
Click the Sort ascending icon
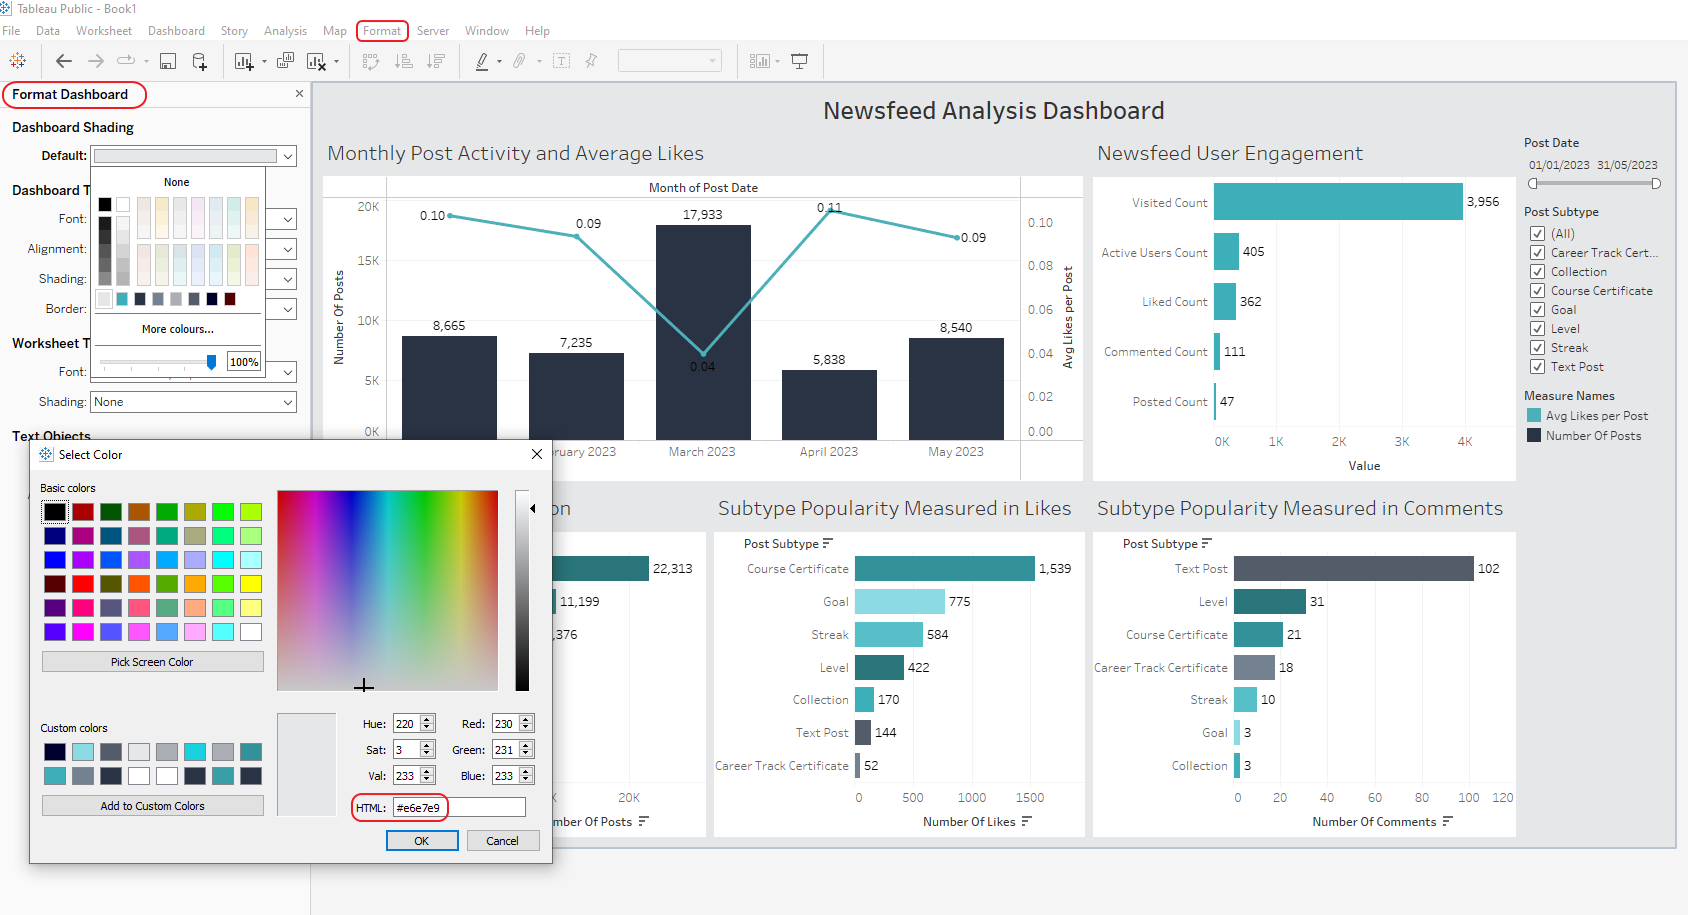404,61
